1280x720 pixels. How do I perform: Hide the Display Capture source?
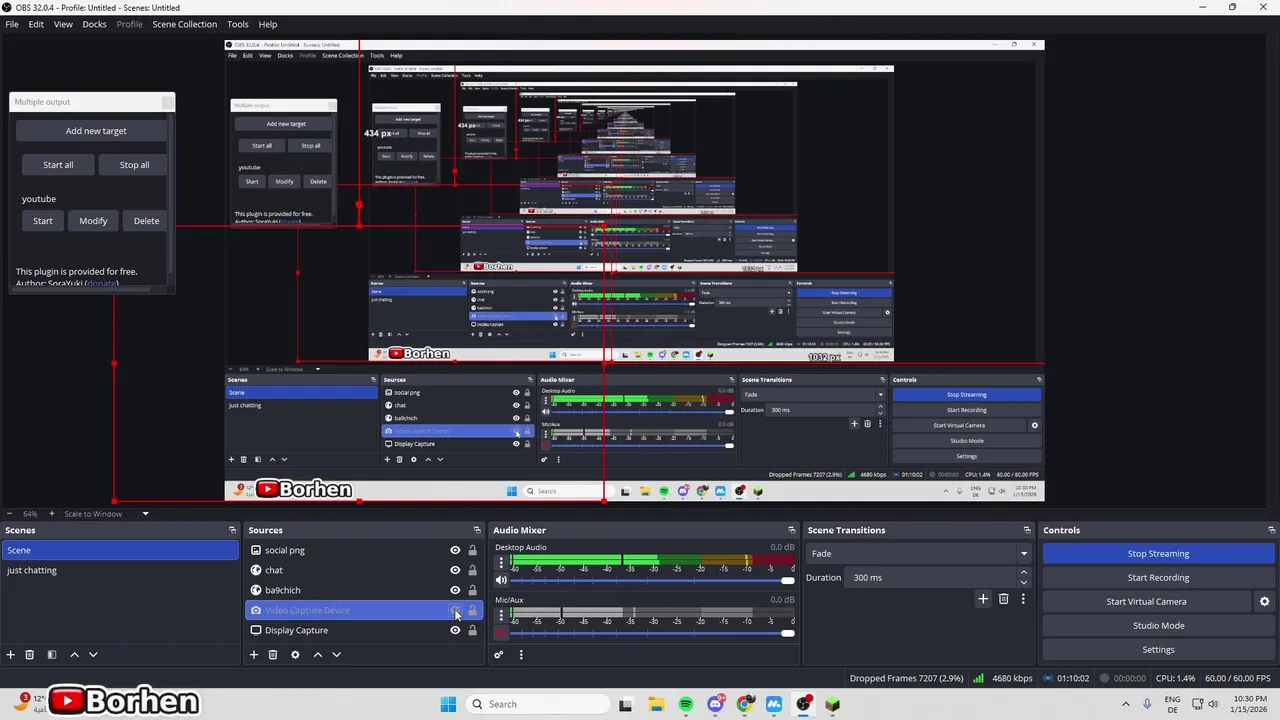coord(455,630)
